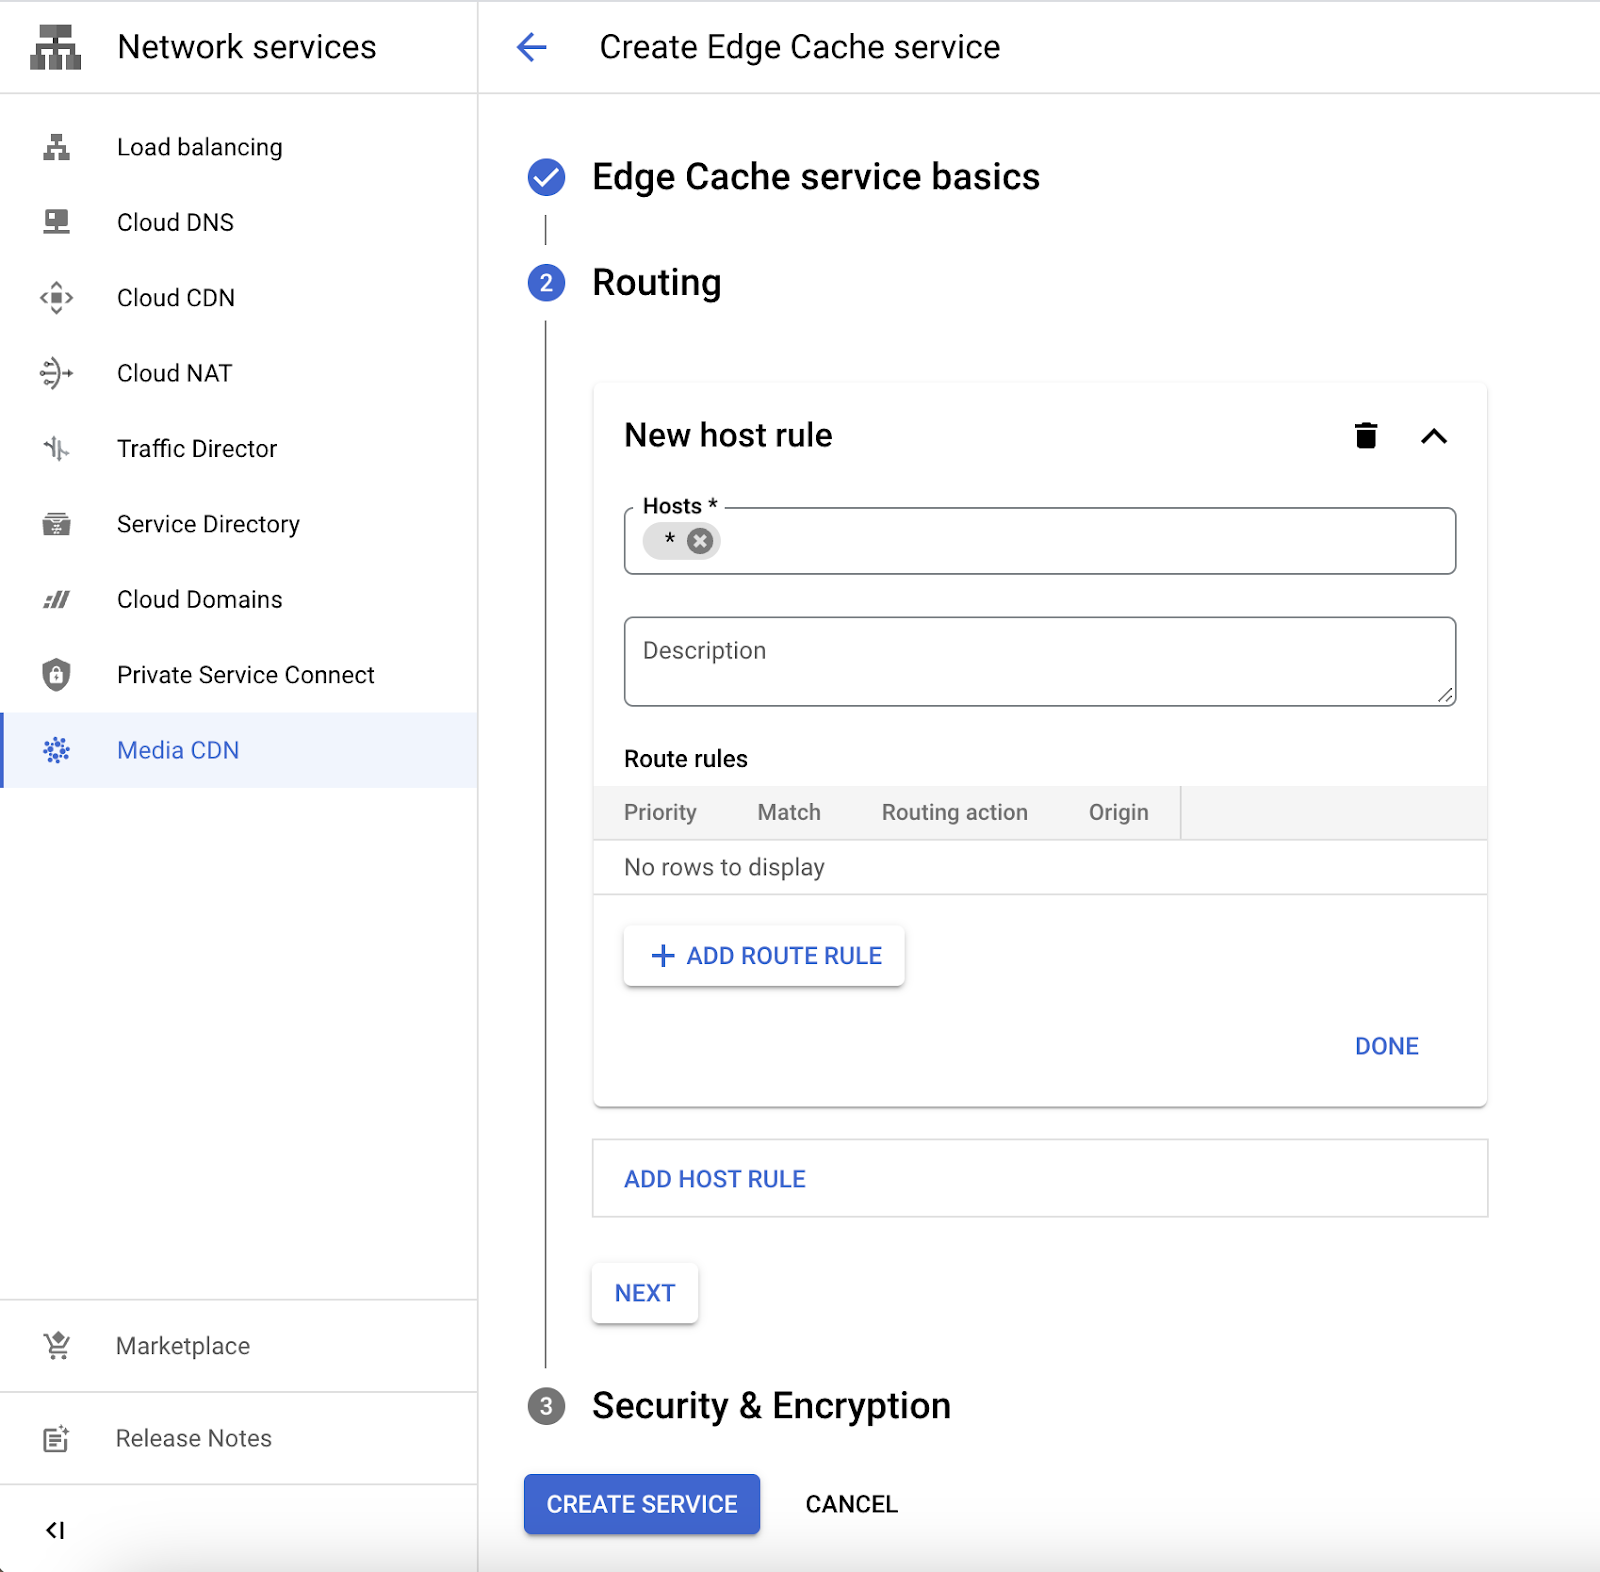Click the Private Service Connect shield icon
The height and width of the screenshot is (1572, 1600).
coord(57,675)
